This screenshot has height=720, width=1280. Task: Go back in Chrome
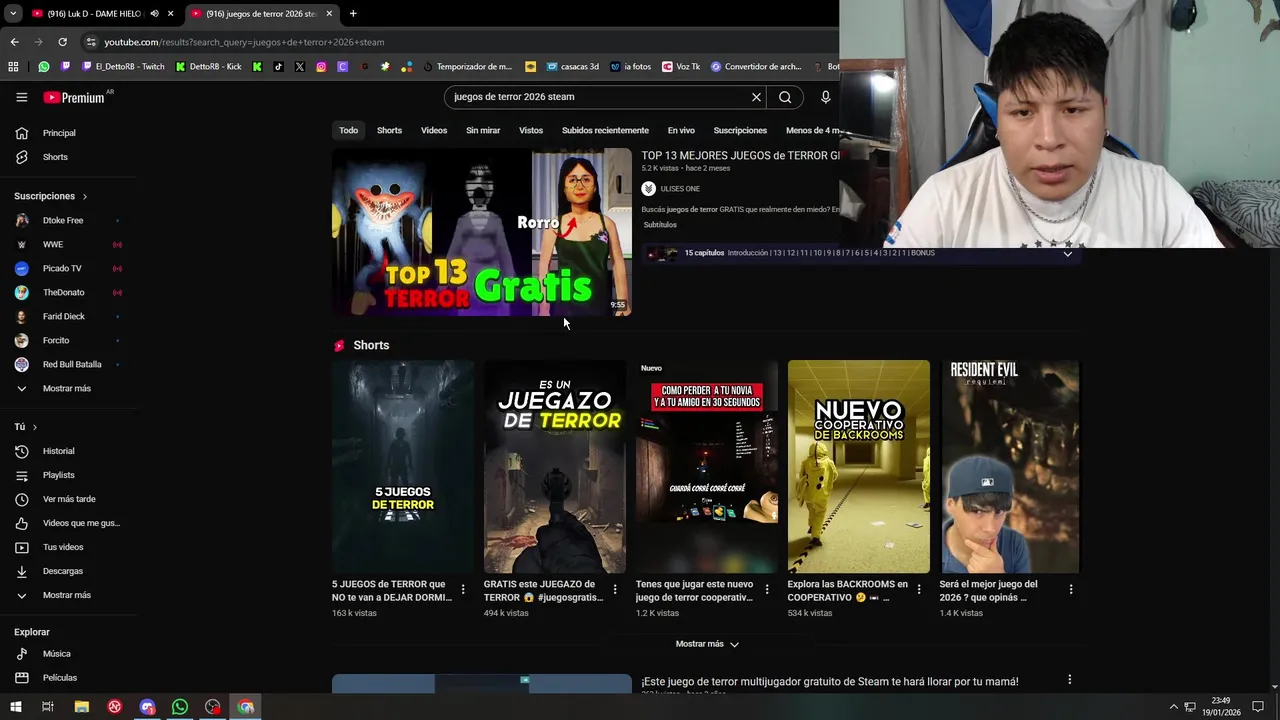(x=14, y=42)
